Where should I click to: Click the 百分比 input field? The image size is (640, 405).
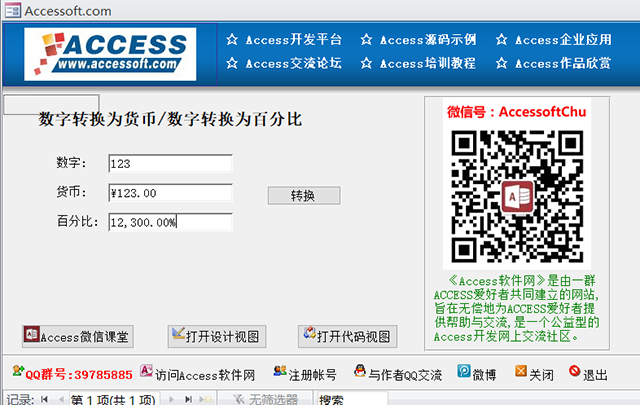171,222
